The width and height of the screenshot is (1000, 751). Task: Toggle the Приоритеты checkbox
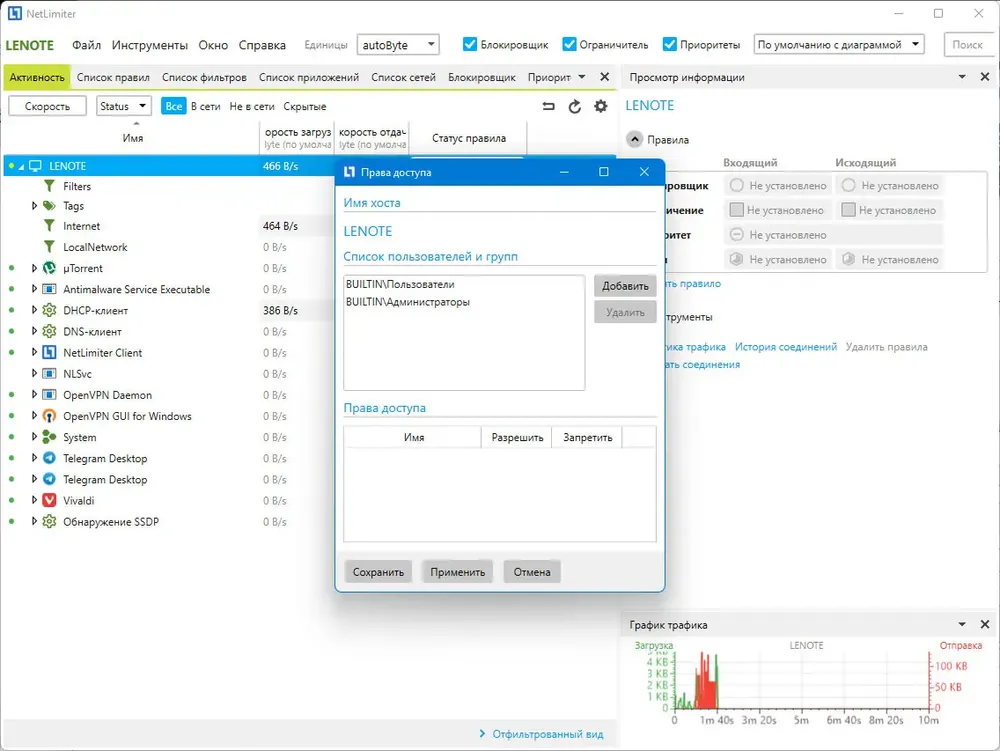coord(670,44)
